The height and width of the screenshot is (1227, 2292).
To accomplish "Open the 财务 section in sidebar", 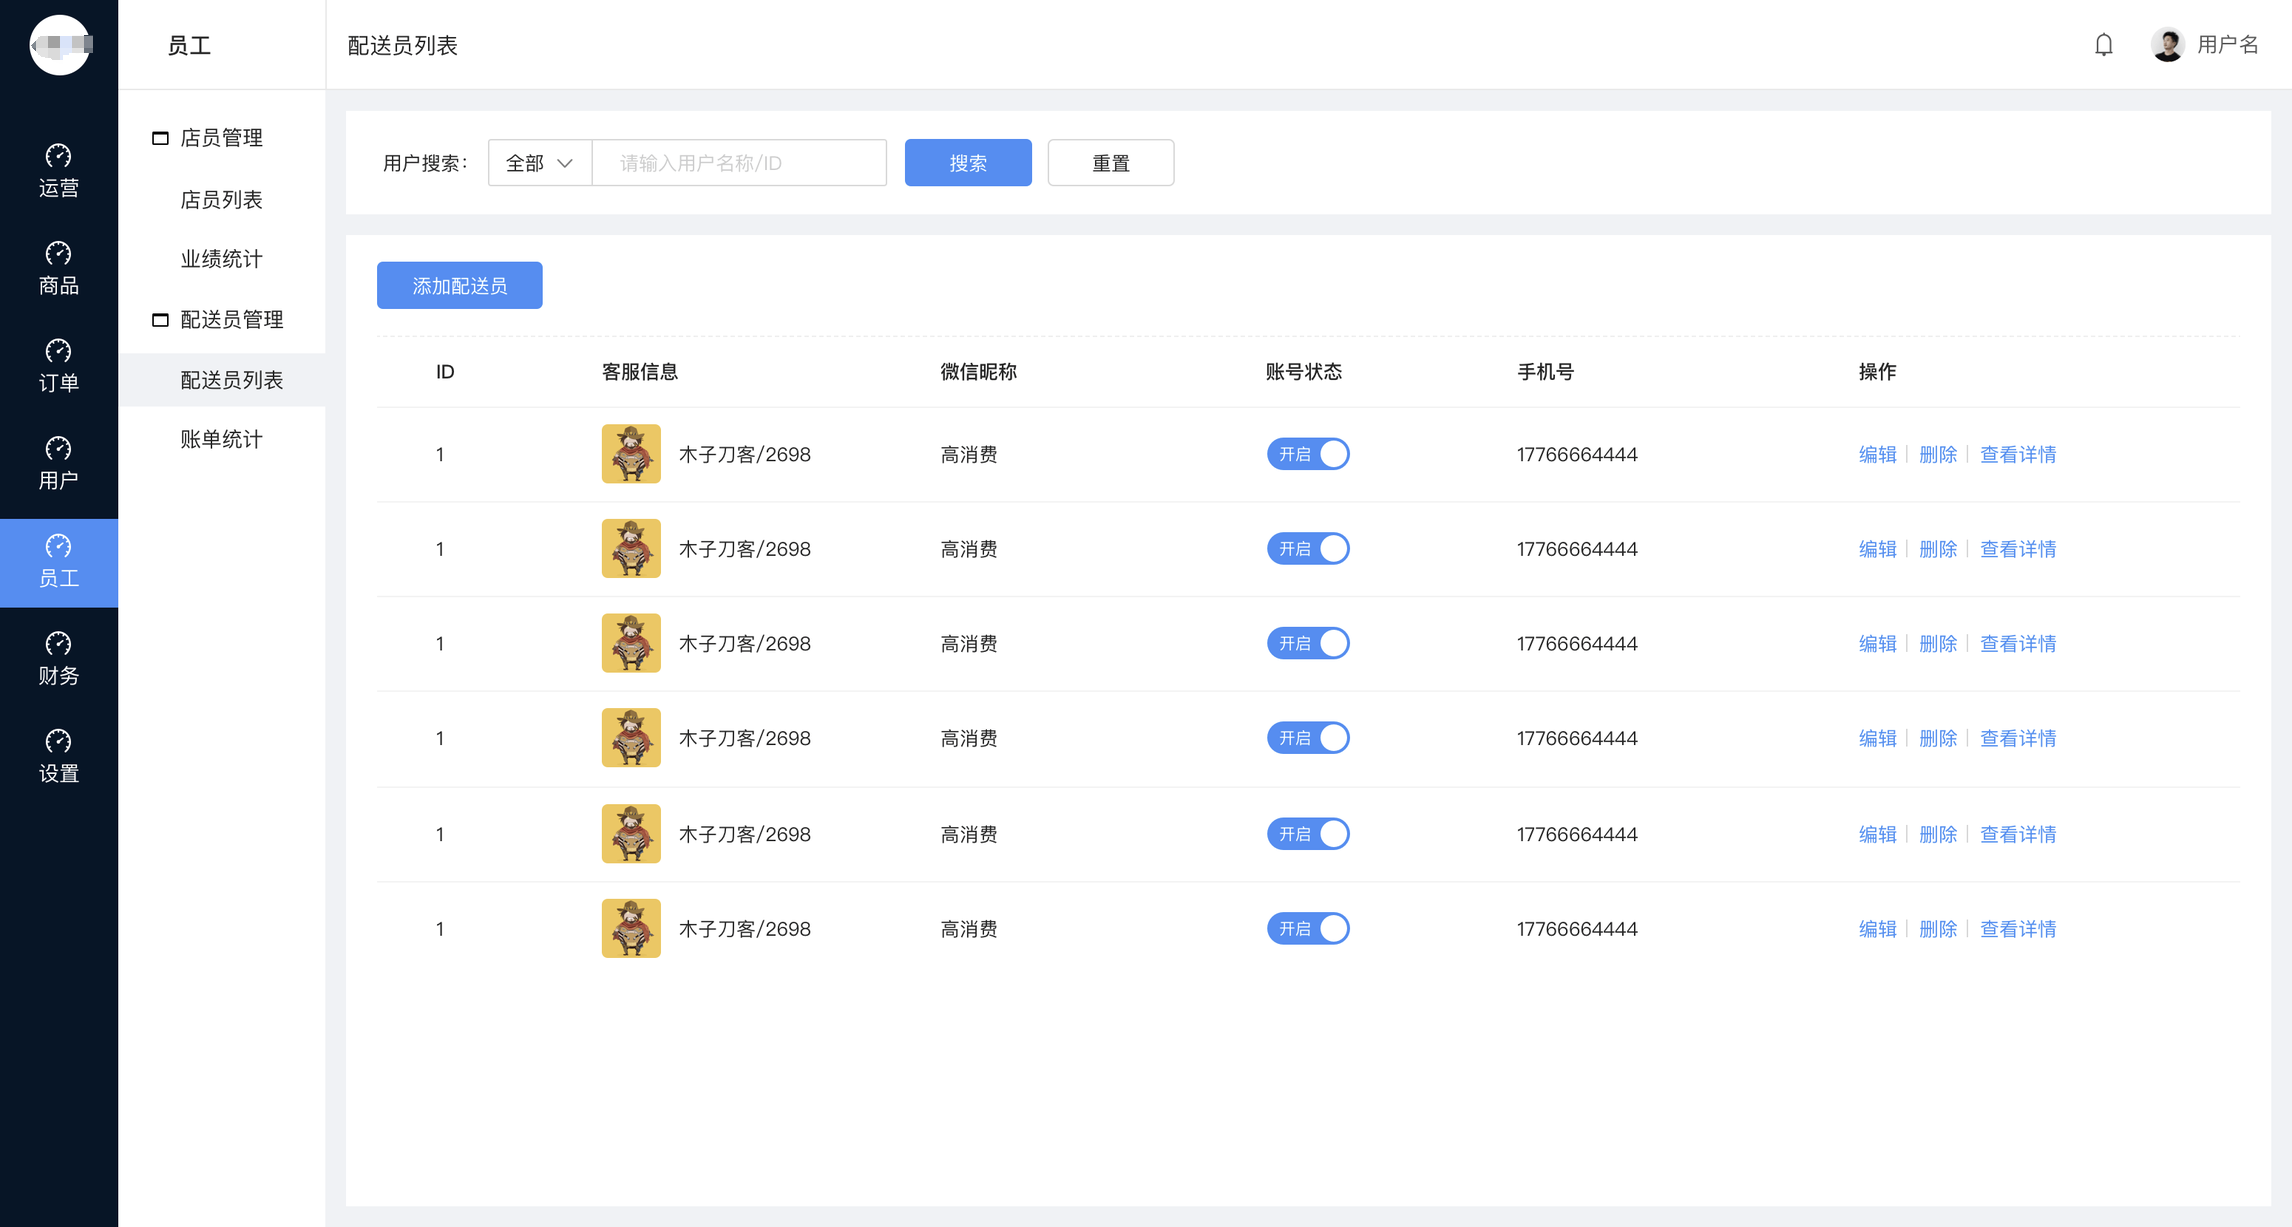I will pos(59,659).
